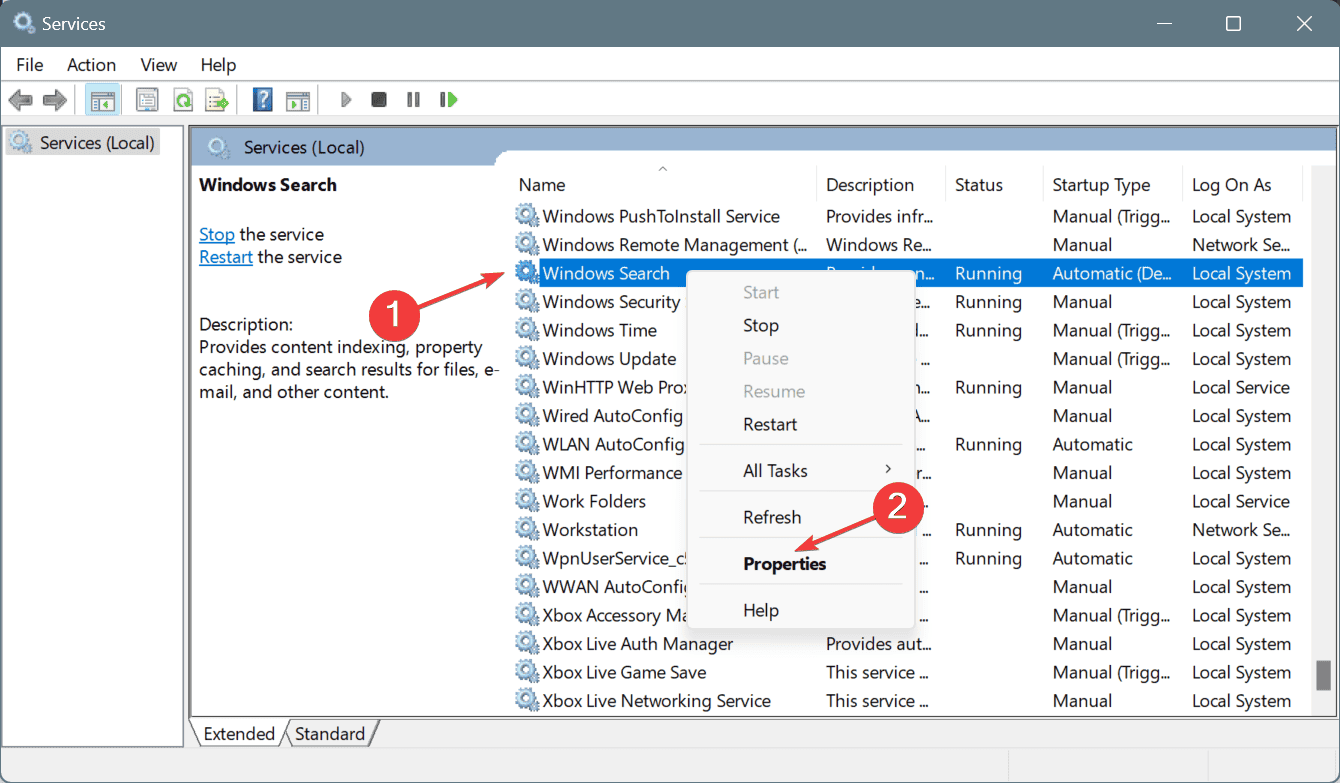The width and height of the screenshot is (1340, 783).
Task: Click the gear icon beside Windows Time
Action: 526,330
